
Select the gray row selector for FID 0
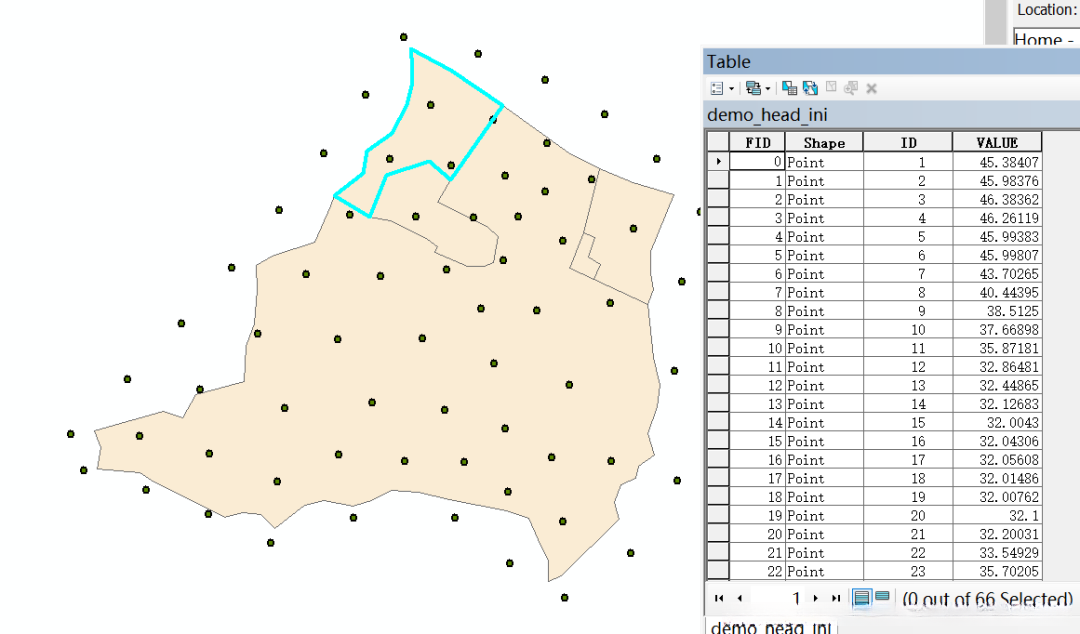point(717,162)
